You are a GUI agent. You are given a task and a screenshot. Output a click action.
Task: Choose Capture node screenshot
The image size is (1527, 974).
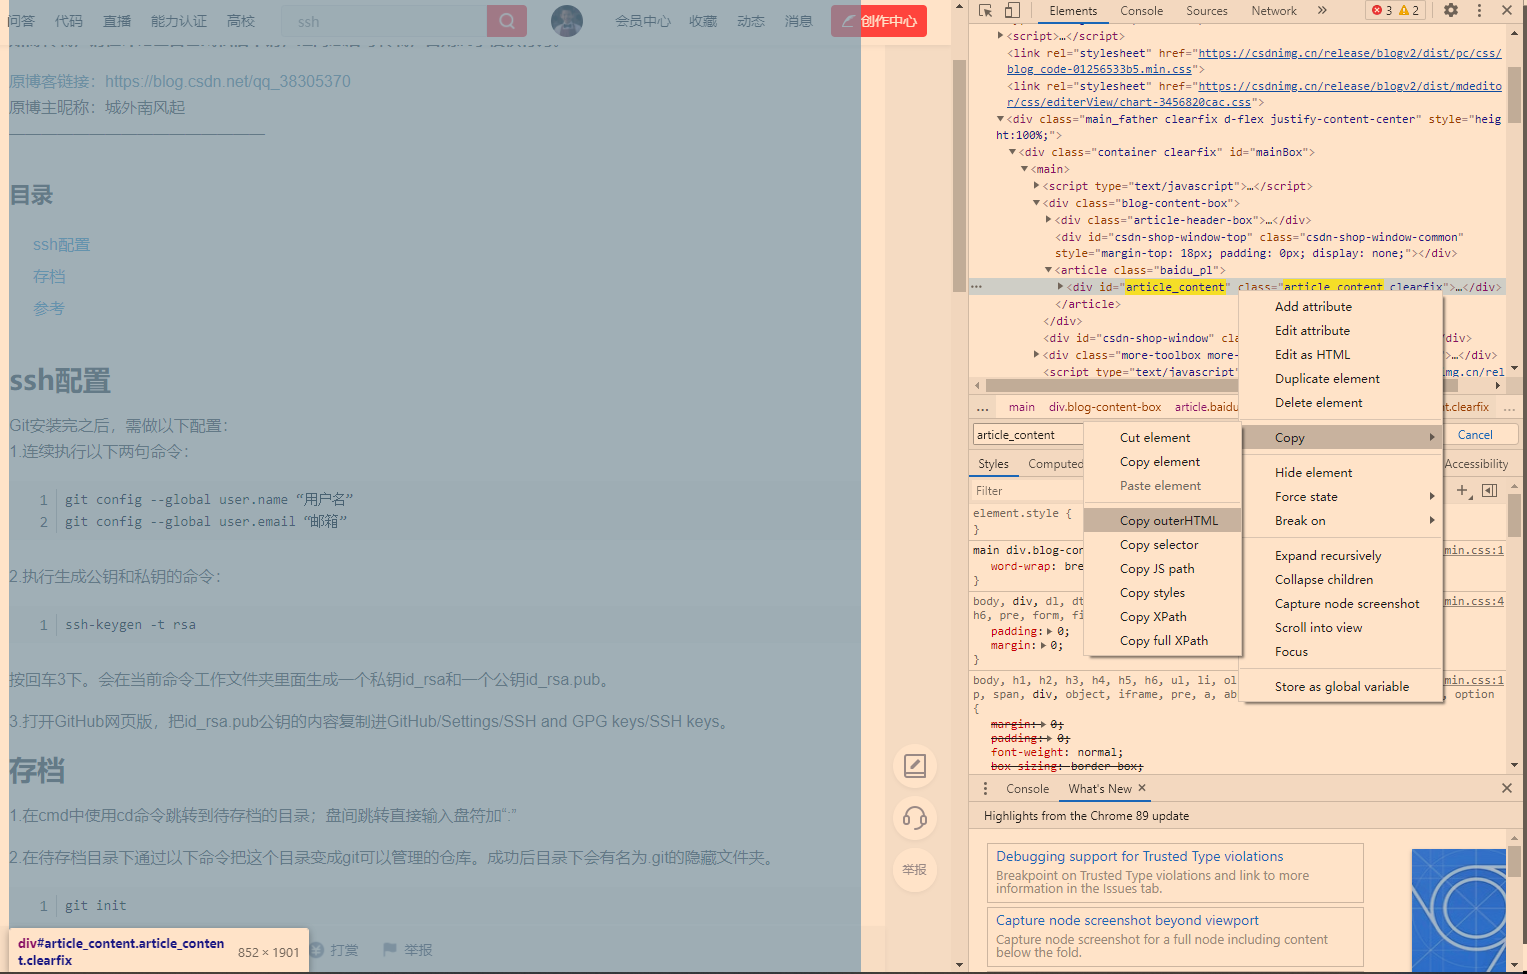[x=1341, y=604]
